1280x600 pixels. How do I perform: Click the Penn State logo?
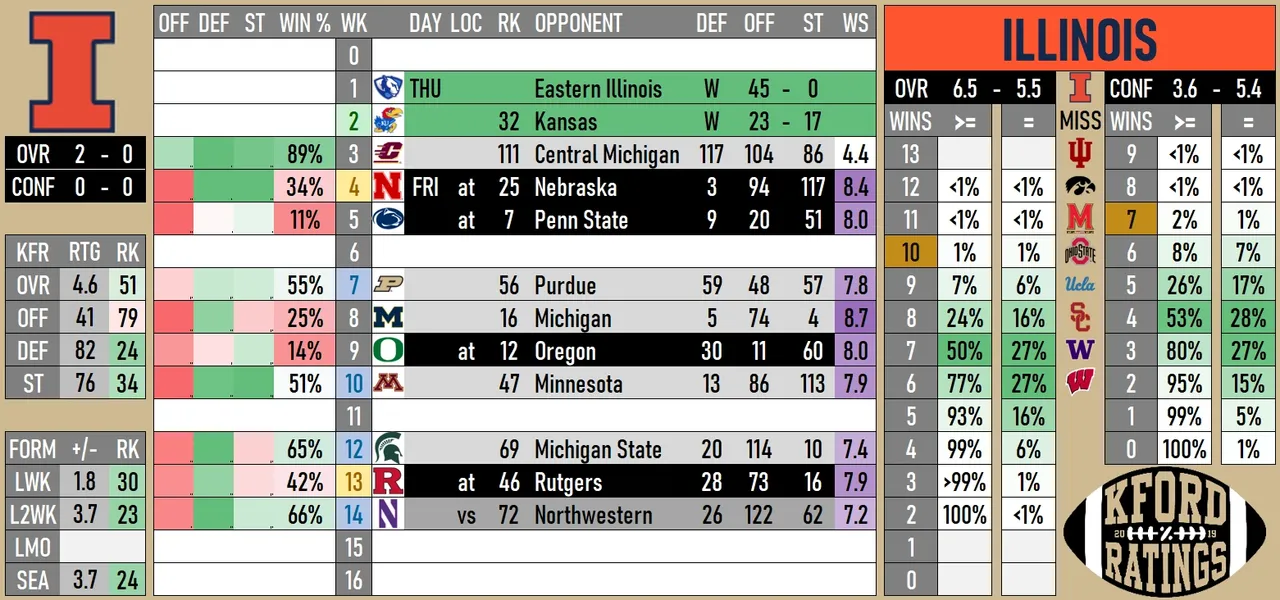point(387,220)
